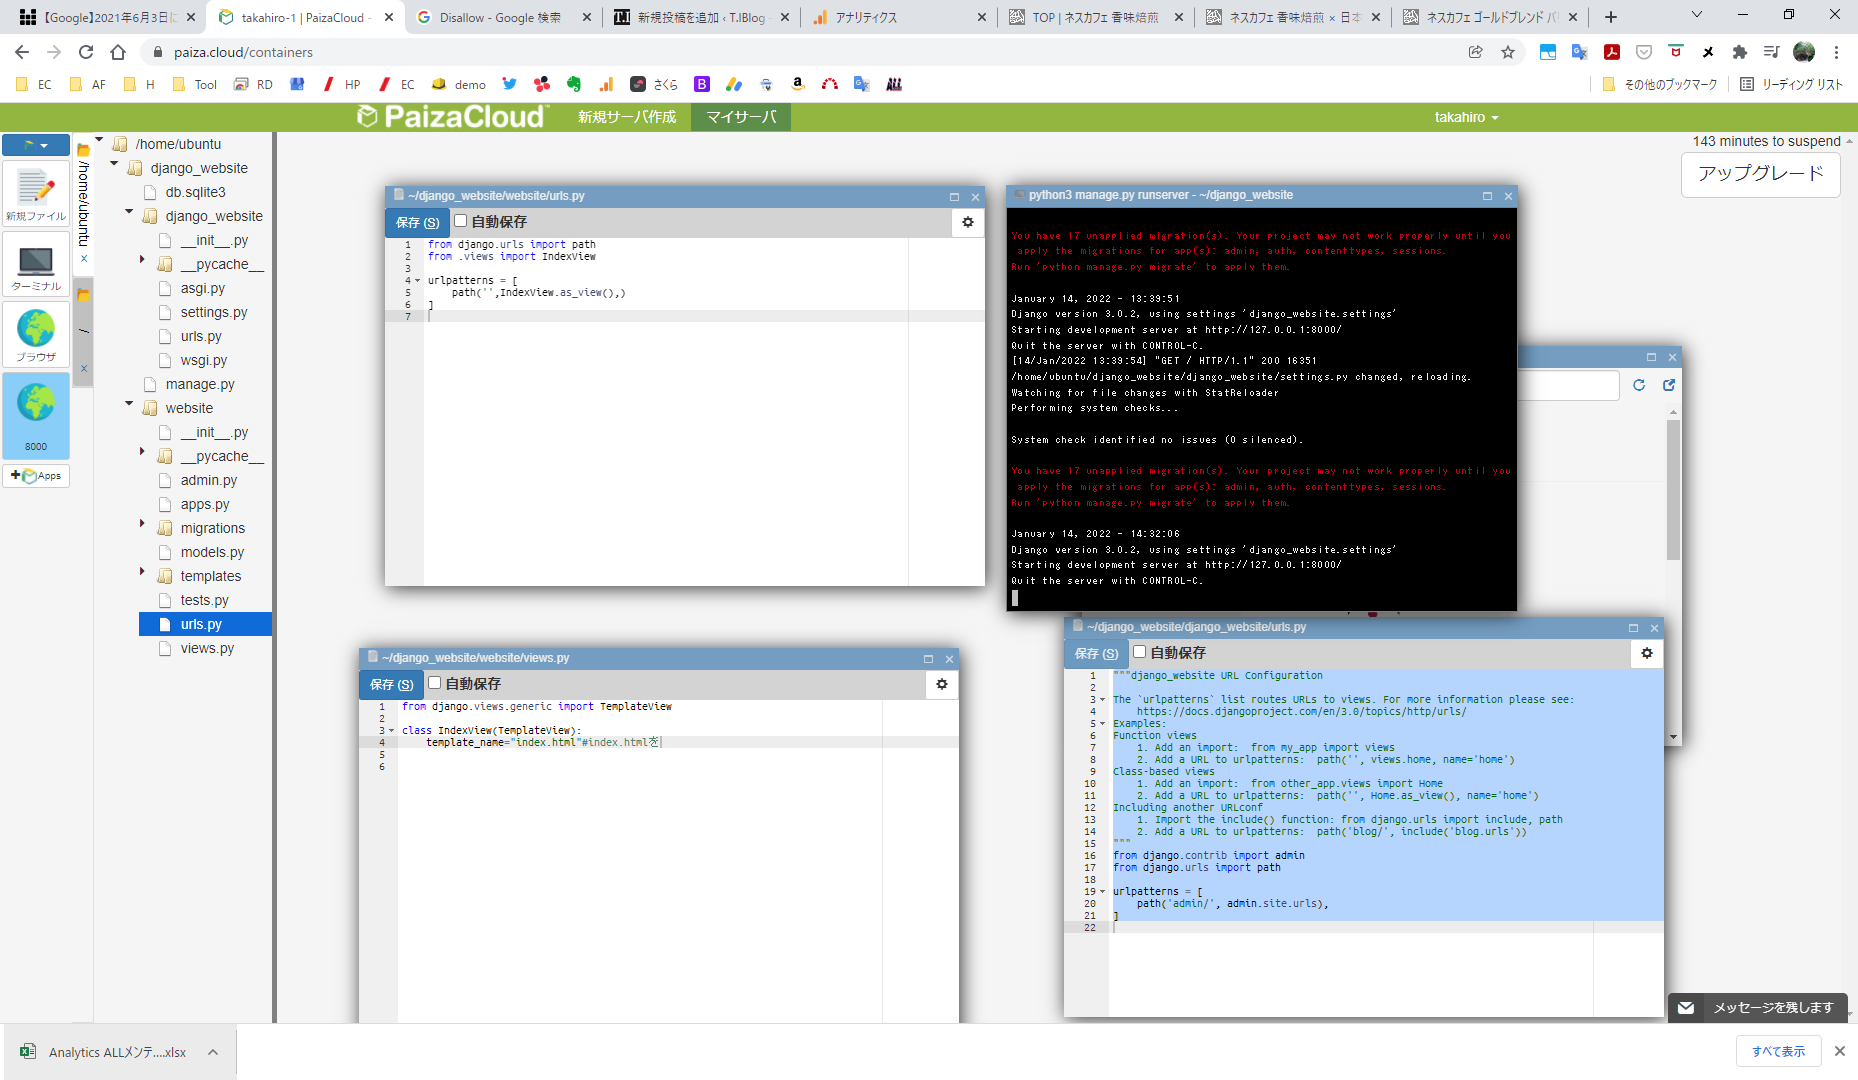Select the 新規サーバ作成 menu item
Image resolution: width=1858 pixels, height=1080 pixels.
627,117
